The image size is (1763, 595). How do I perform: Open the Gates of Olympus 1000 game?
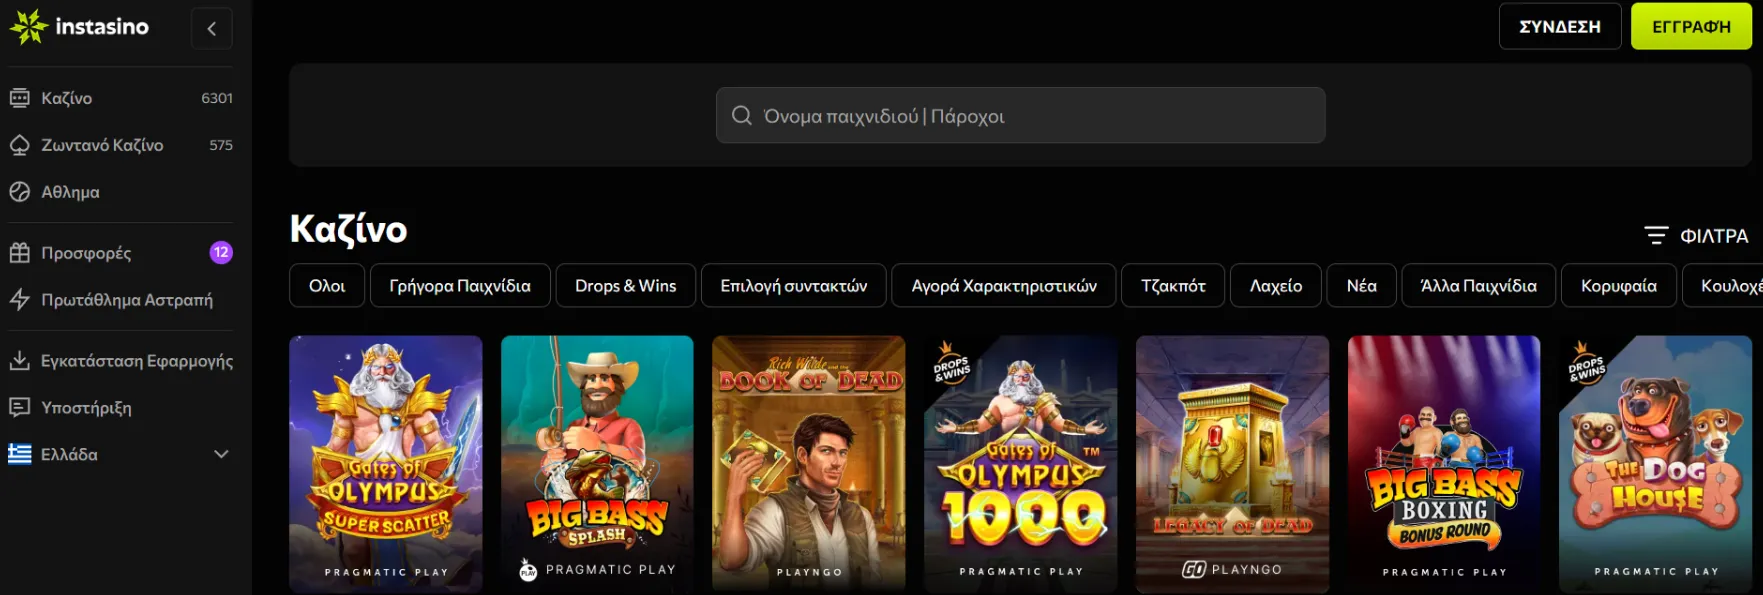click(1021, 464)
